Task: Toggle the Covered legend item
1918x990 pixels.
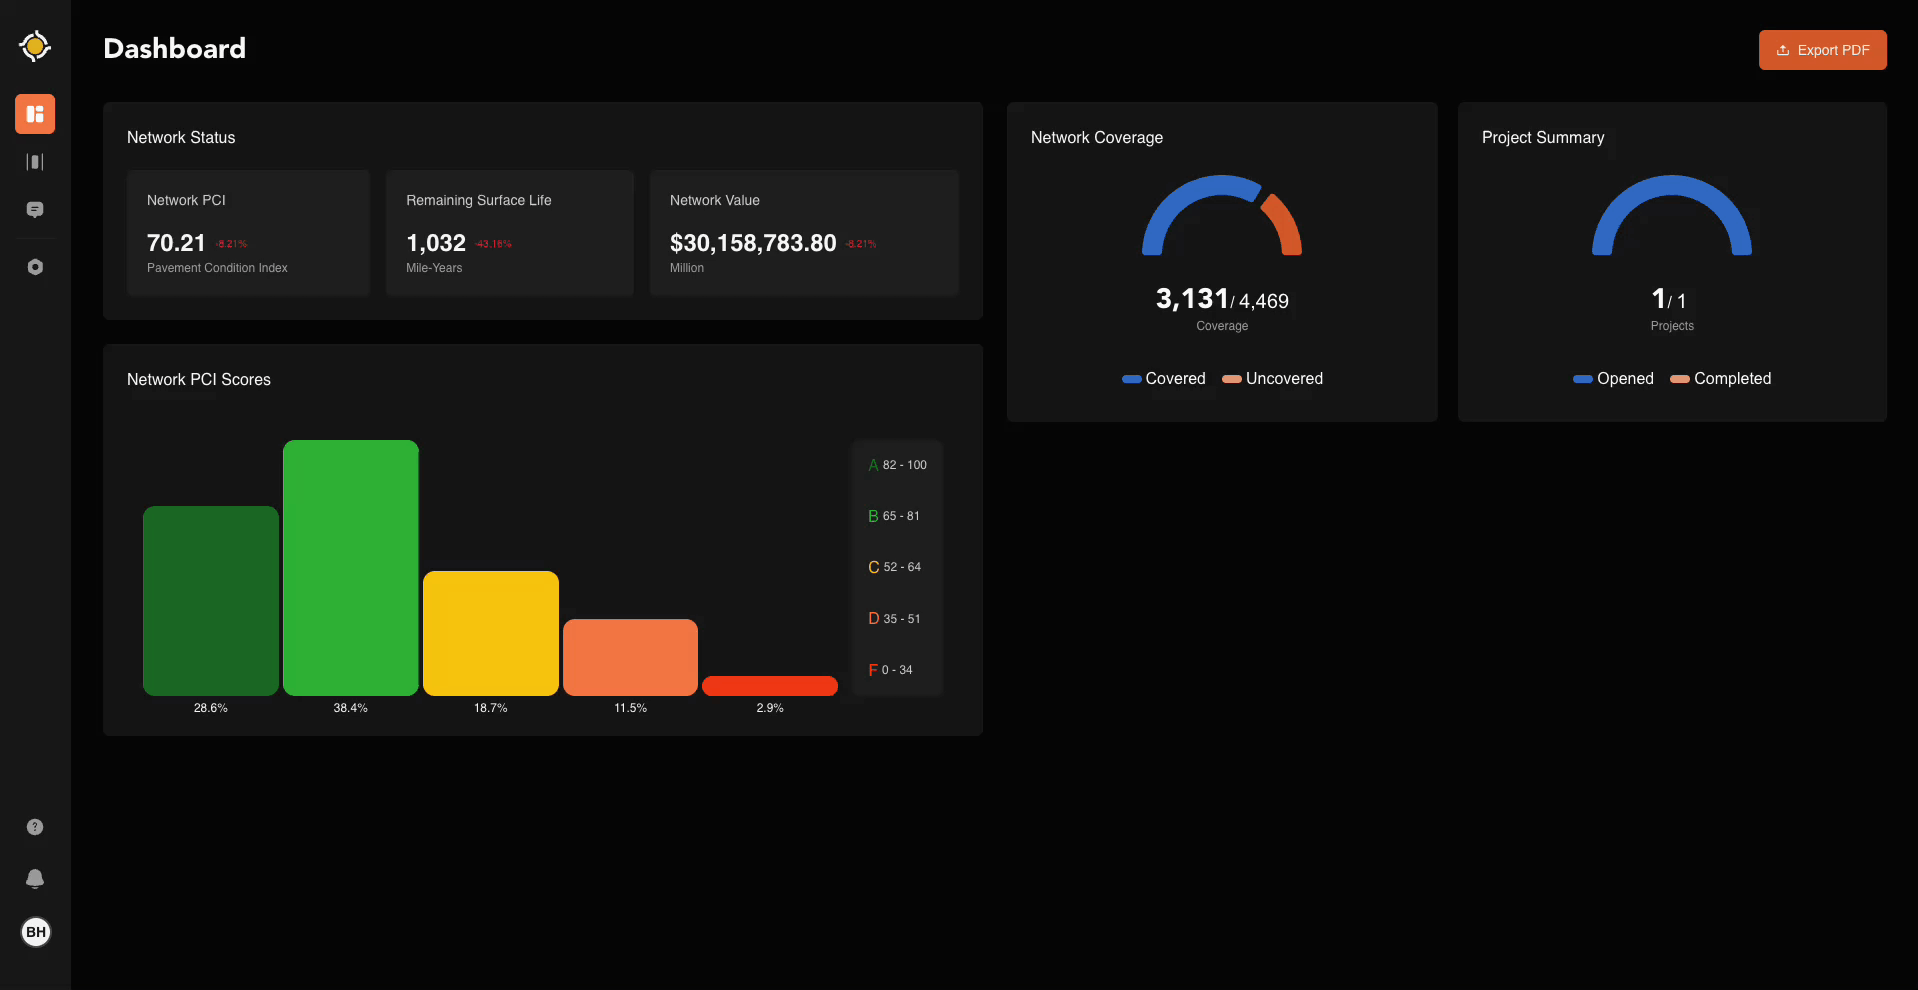Action: click(x=1164, y=379)
